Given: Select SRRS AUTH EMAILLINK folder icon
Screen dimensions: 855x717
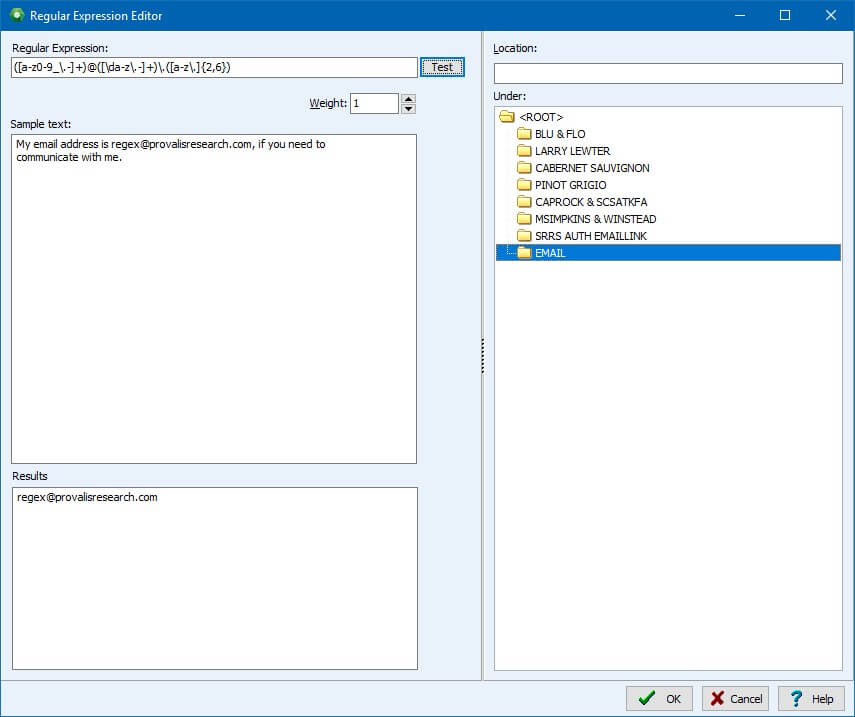Looking at the screenshot, I should [524, 236].
